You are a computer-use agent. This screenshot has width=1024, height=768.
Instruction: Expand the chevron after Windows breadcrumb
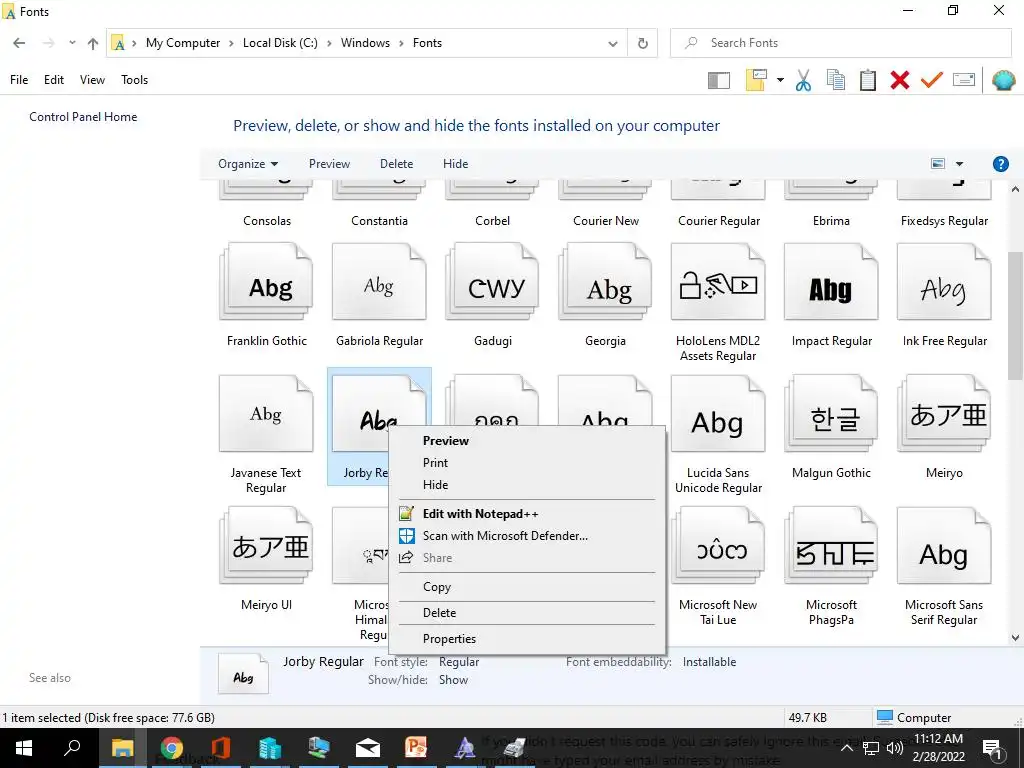point(401,43)
